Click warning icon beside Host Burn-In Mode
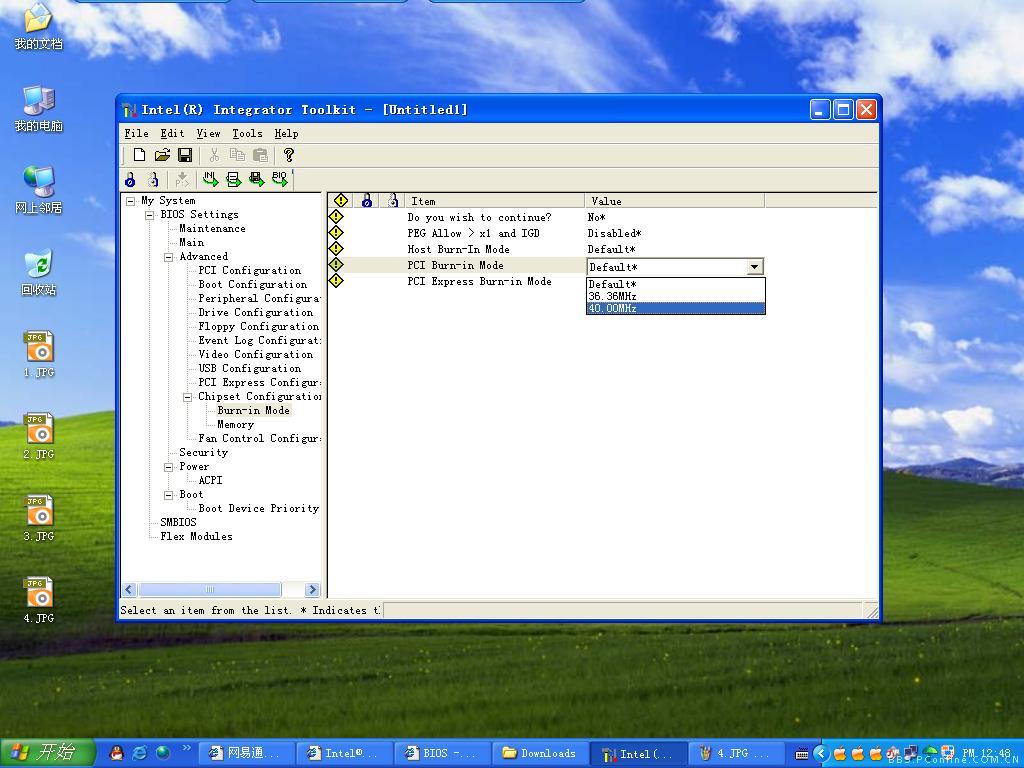 click(x=336, y=249)
